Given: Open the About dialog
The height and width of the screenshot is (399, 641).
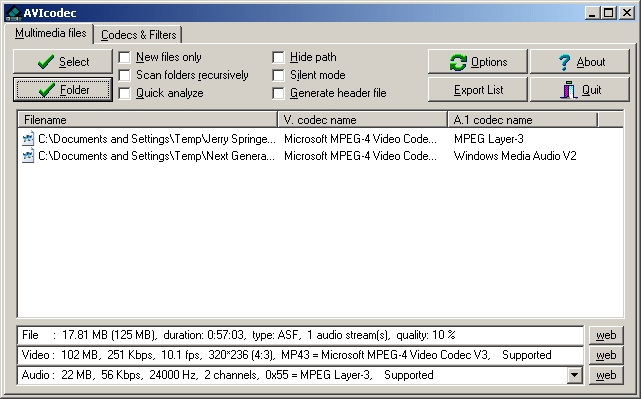Looking at the screenshot, I should [580, 62].
